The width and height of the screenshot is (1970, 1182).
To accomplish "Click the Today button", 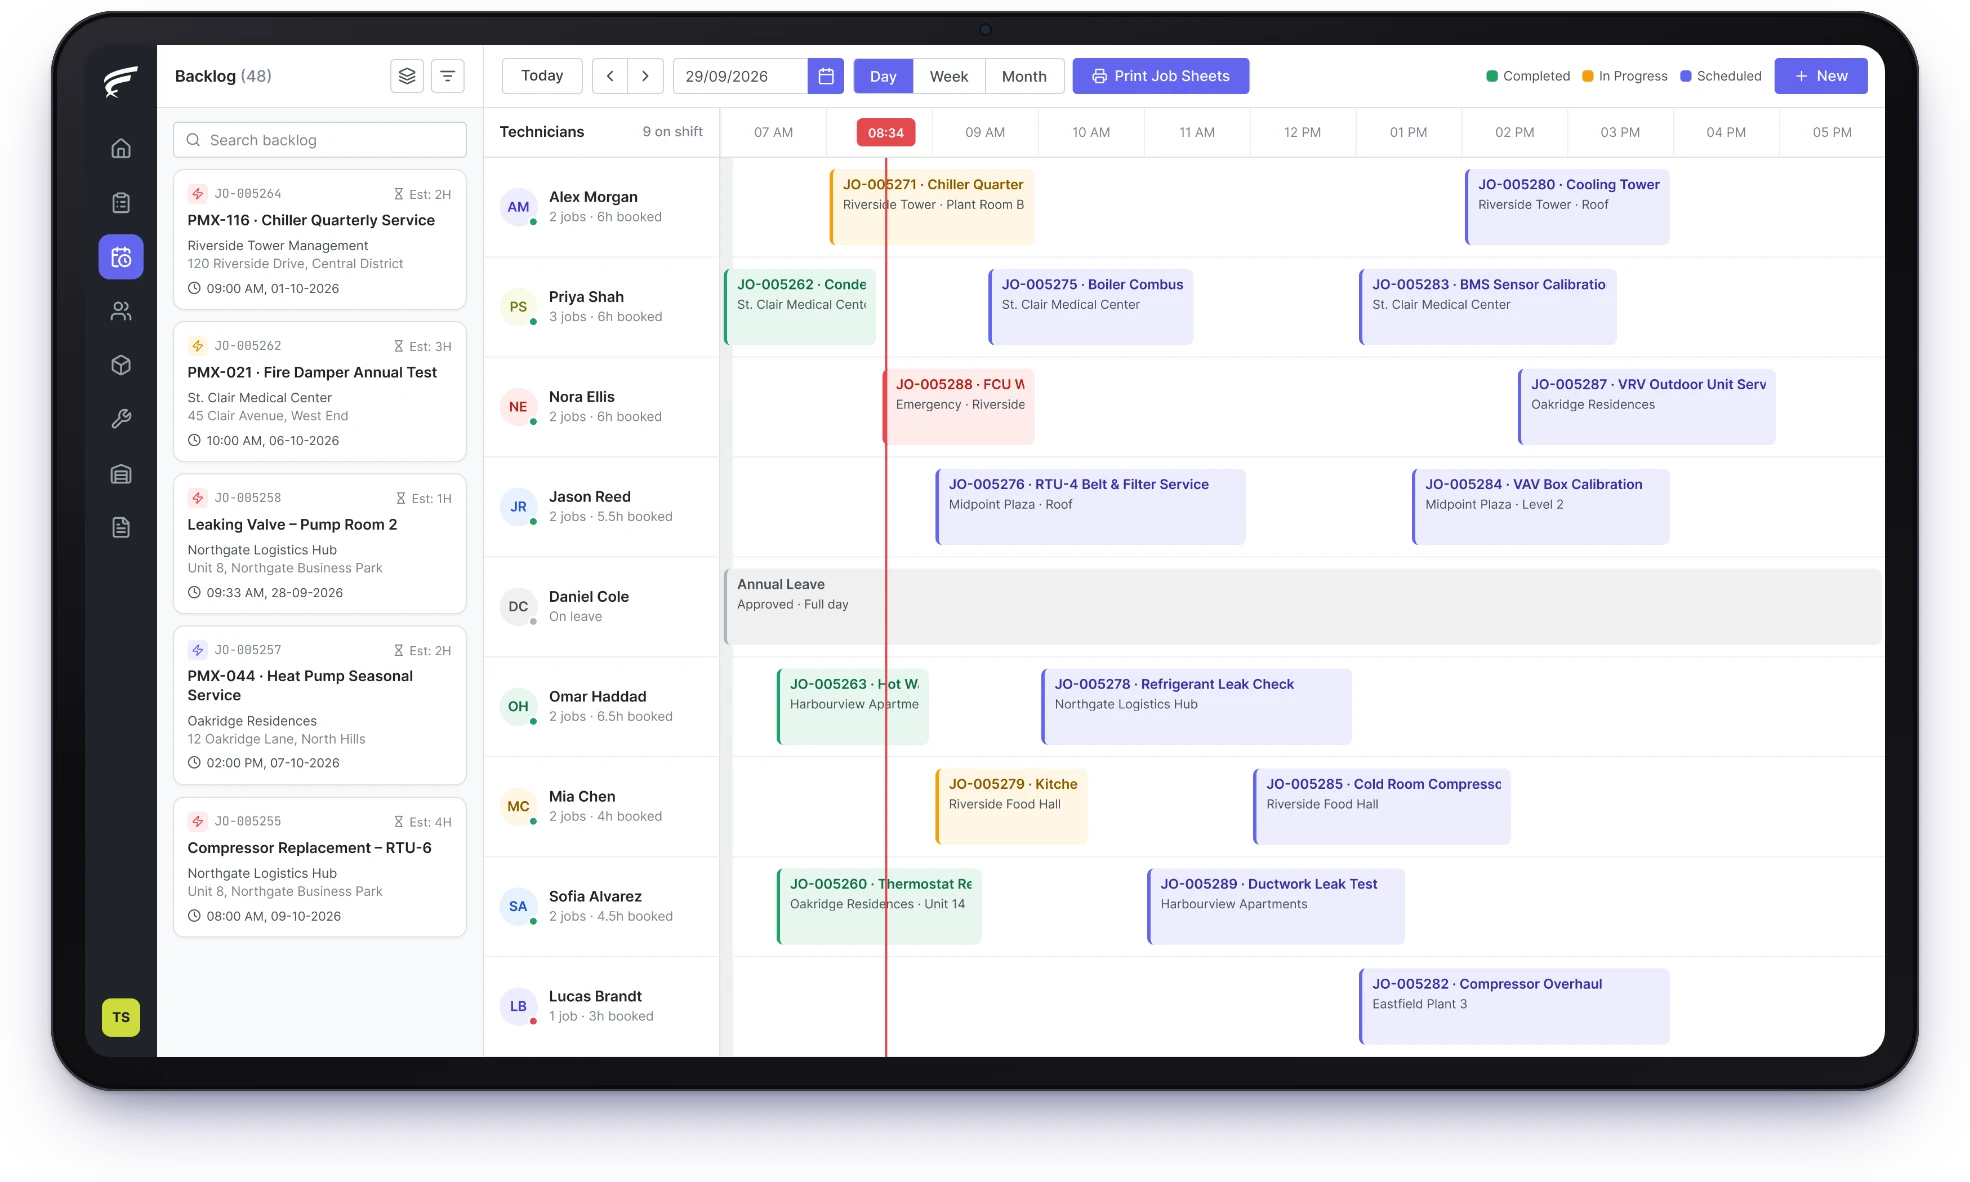I will pyautogui.click(x=542, y=76).
